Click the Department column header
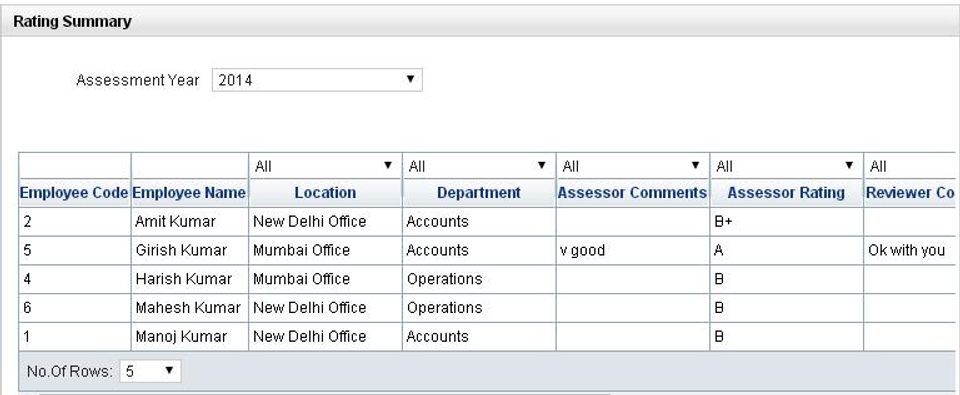This screenshot has width=960, height=395. (x=479, y=193)
